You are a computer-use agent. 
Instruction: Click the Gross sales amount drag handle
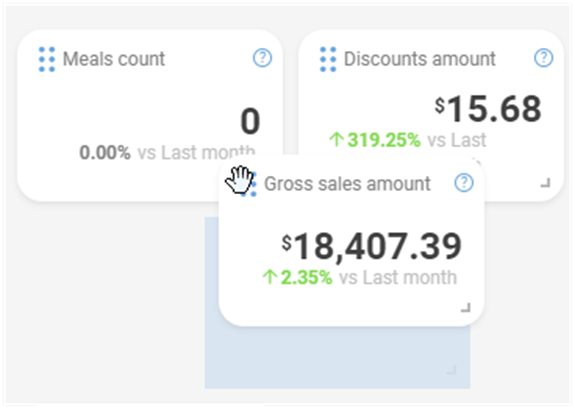point(248,184)
